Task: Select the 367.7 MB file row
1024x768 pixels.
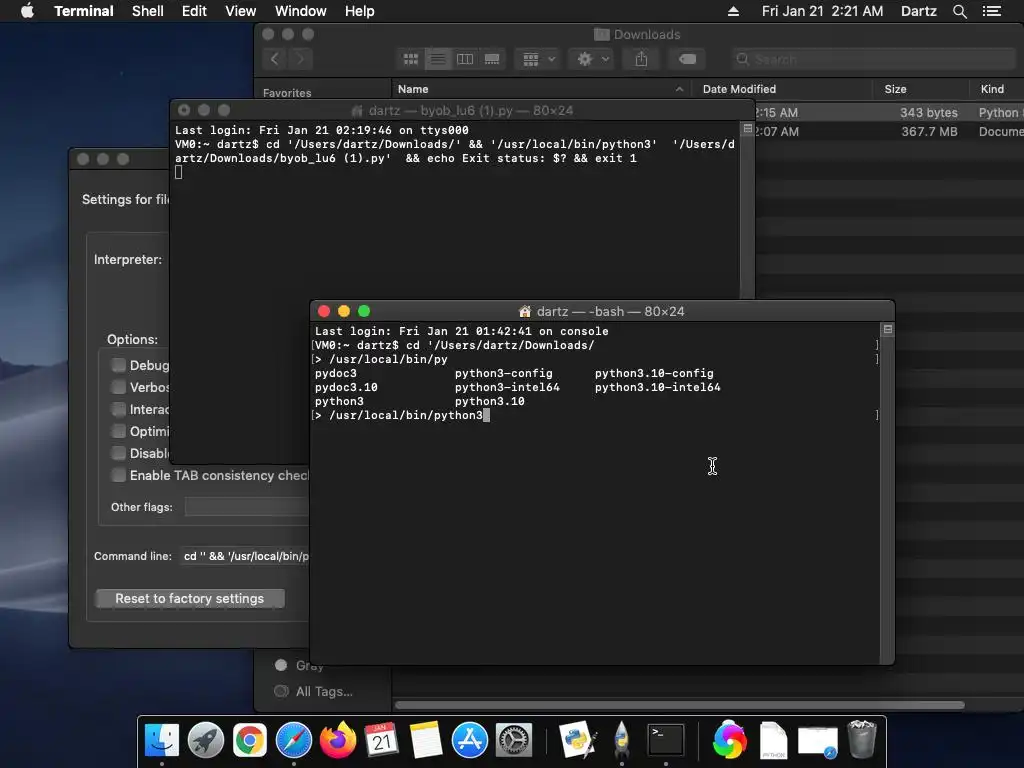Action: pyautogui.click(x=889, y=131)
